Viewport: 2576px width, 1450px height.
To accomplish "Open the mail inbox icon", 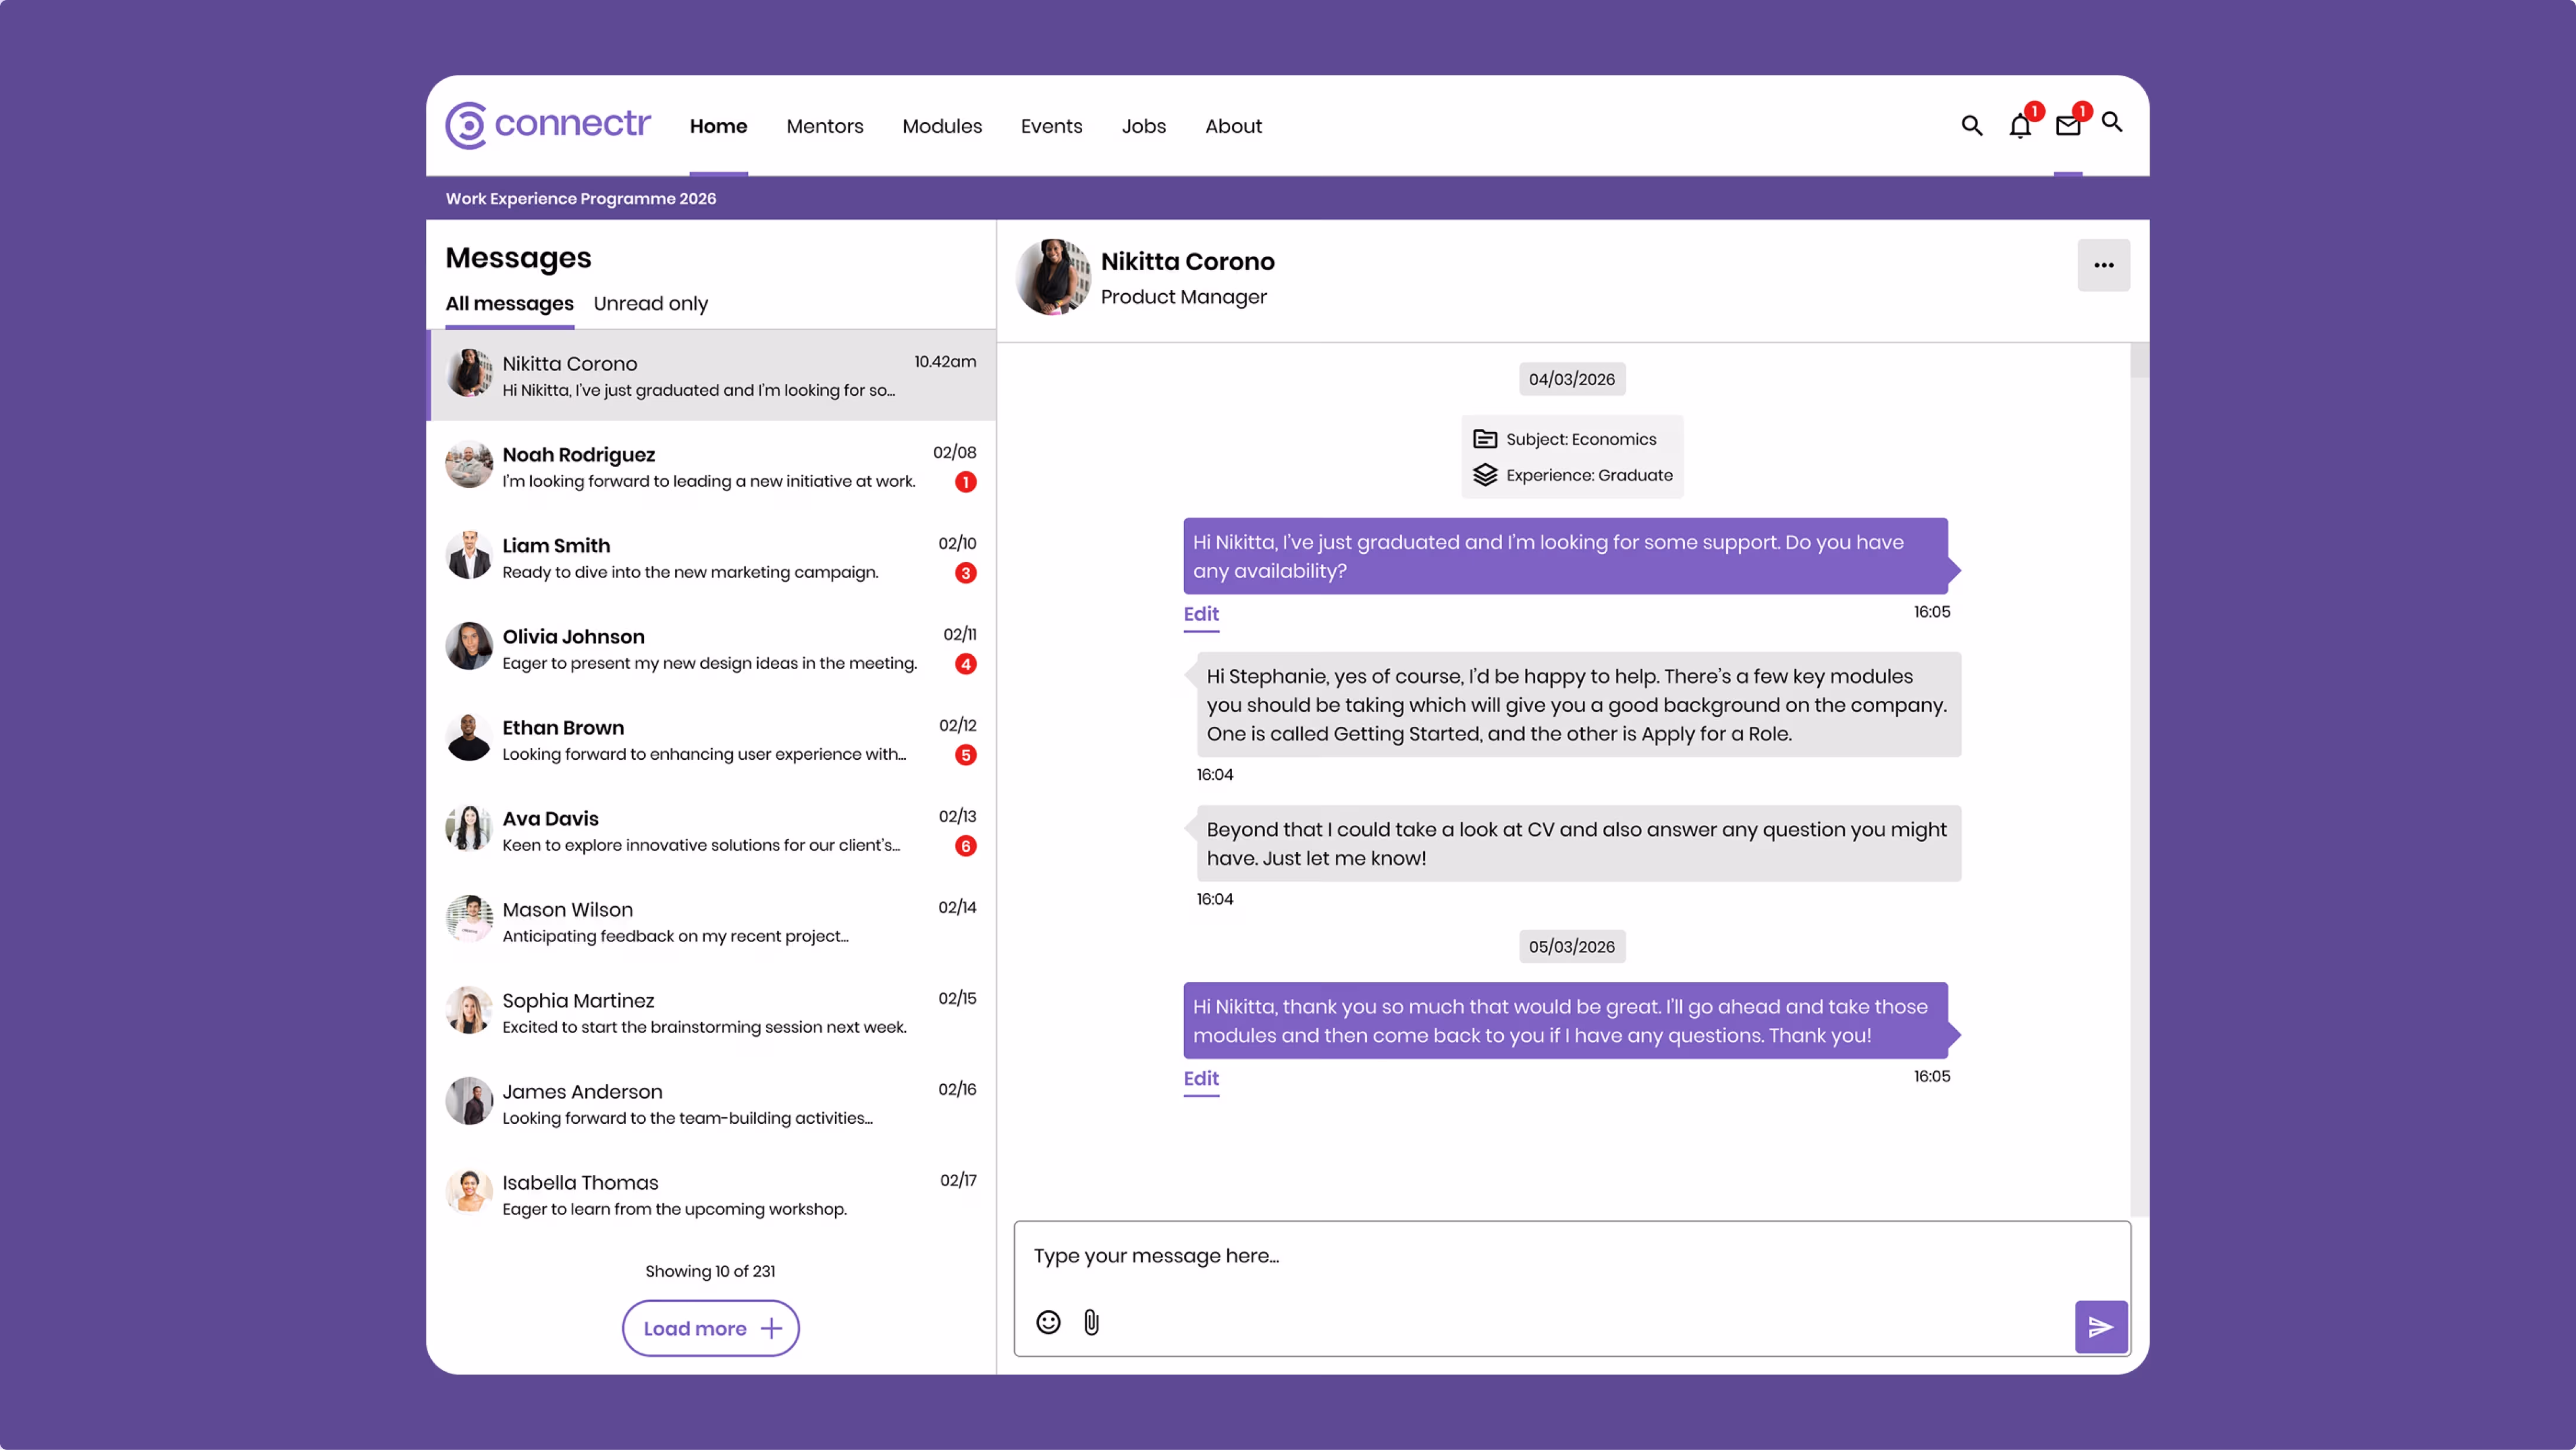I will pos(2067,126).
